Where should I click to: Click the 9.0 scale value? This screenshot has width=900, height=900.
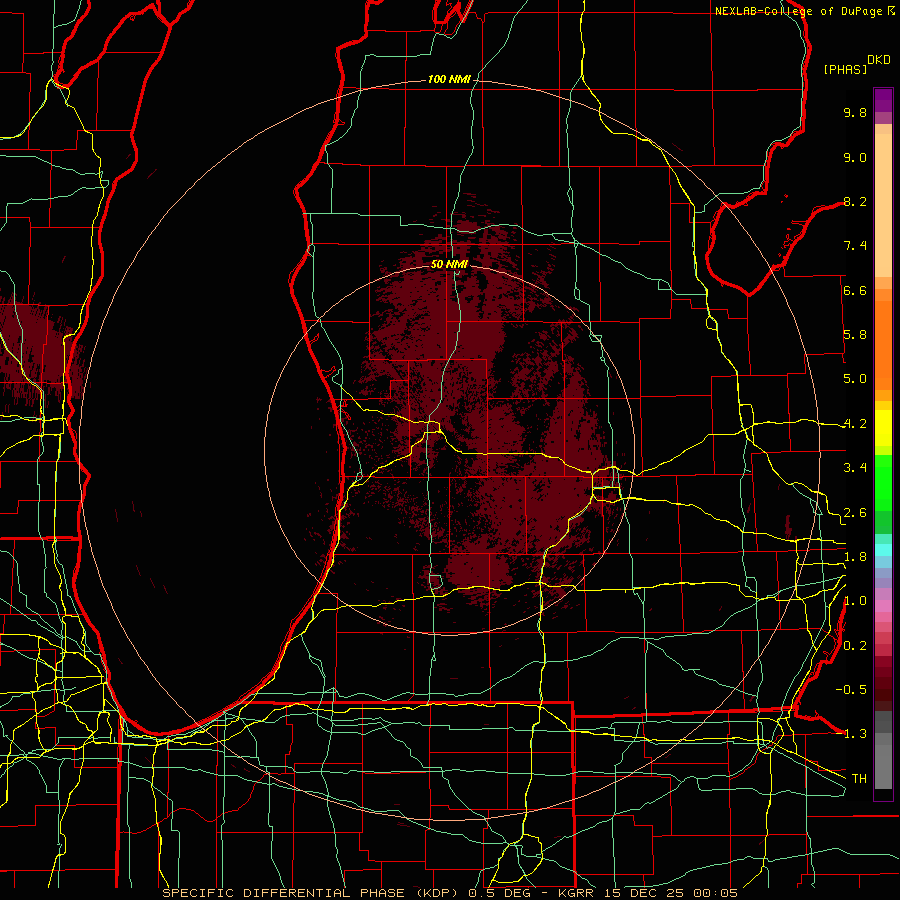[x=855, y=157]
